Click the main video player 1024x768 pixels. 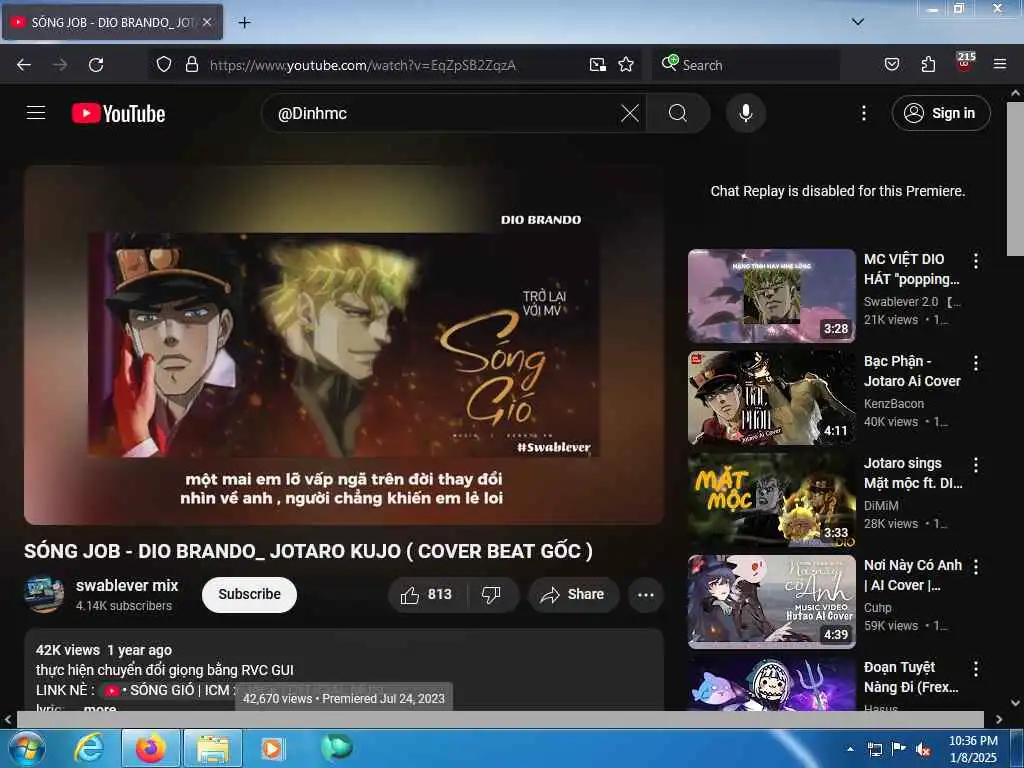coord(344,345)
